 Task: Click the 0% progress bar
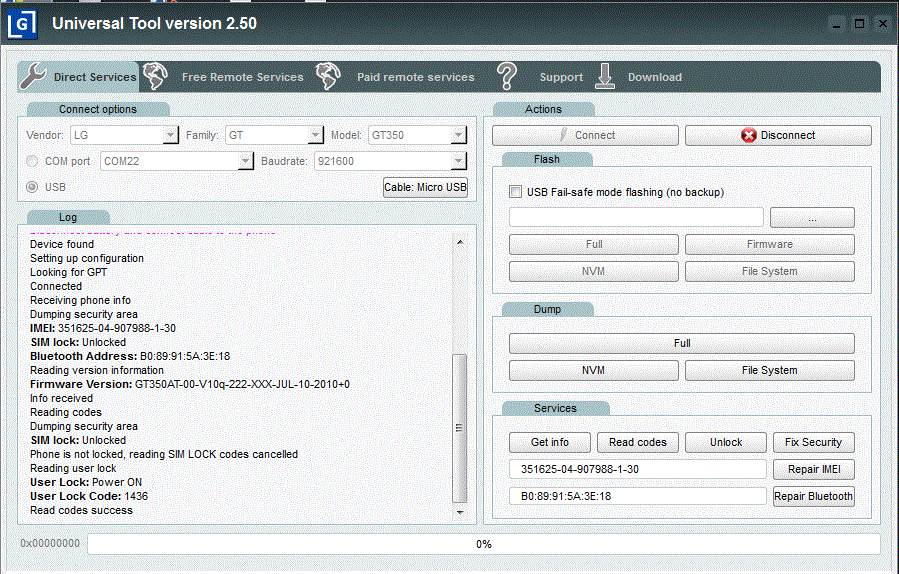click(x=483, y=544)
